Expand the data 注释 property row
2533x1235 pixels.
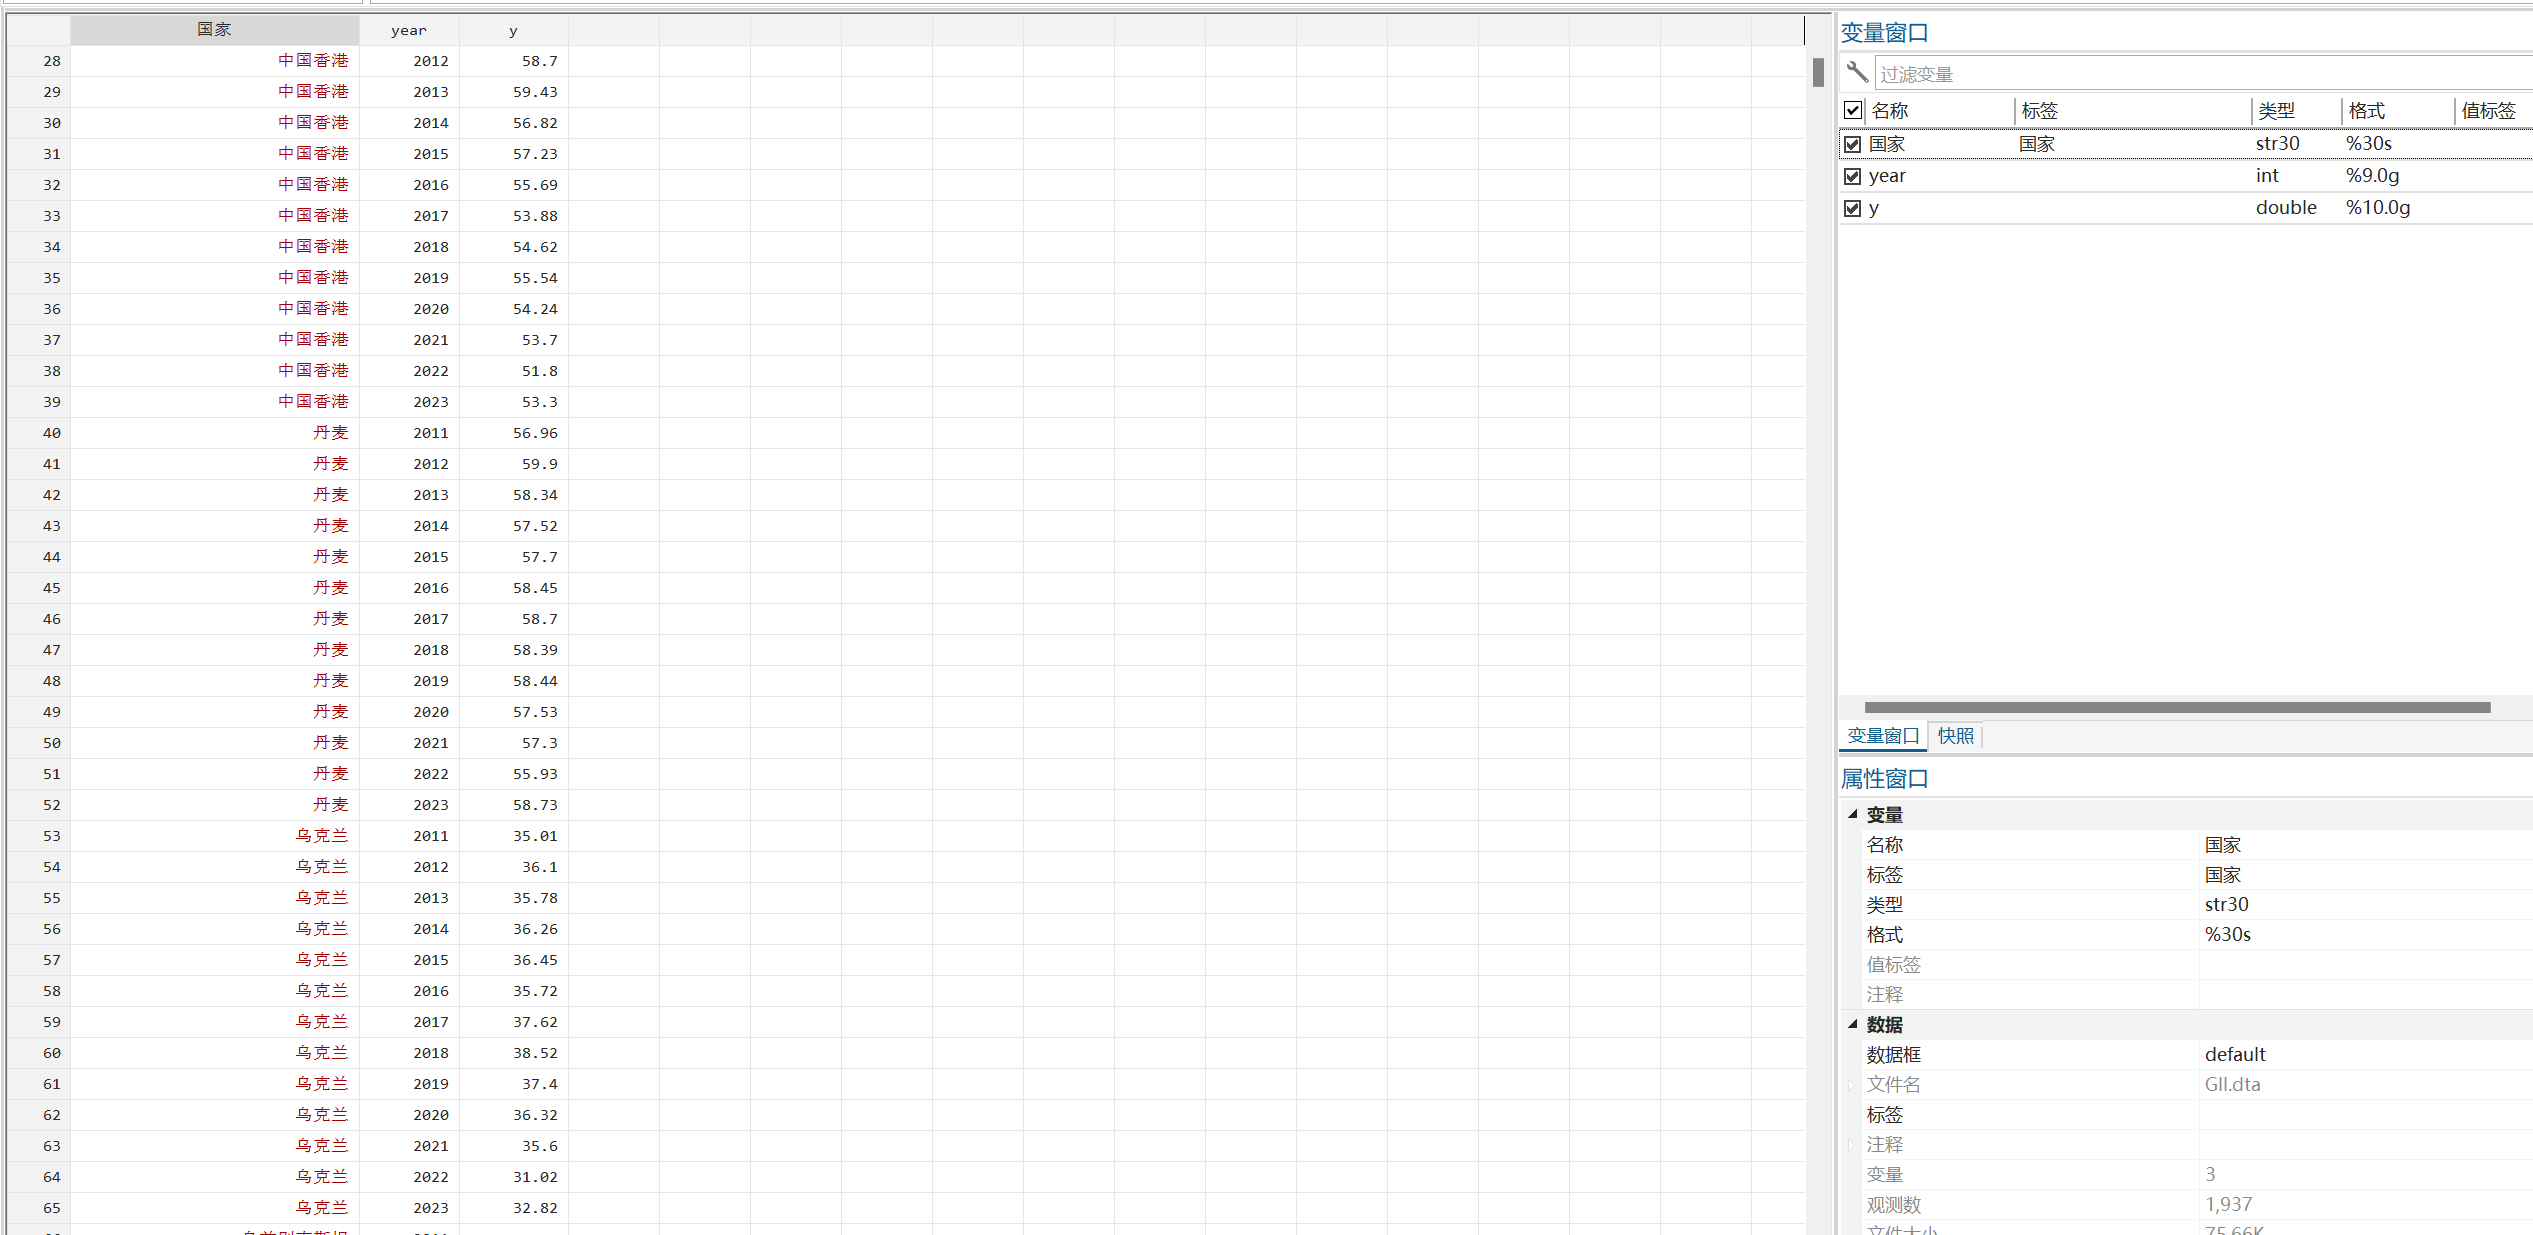(1852, 1145)
